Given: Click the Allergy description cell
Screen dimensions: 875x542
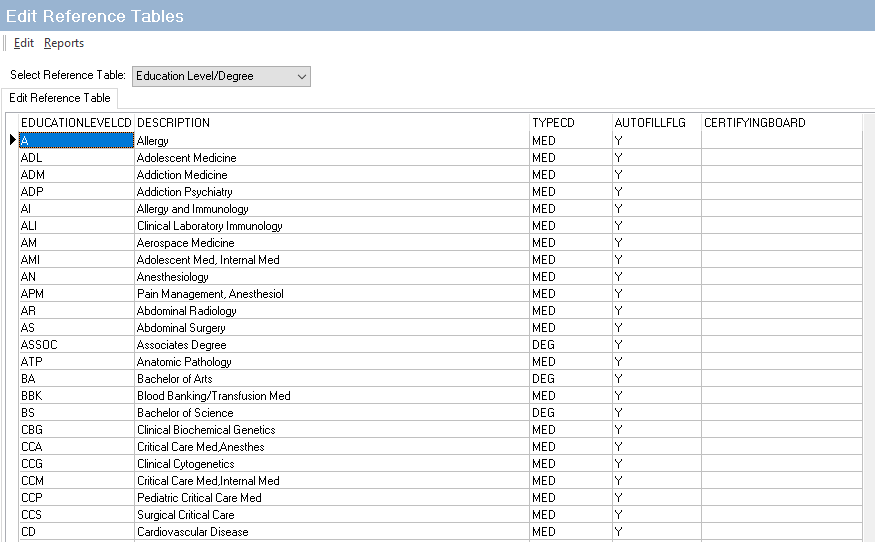Looking at the screenshot, I should click(x=332, y=141).
